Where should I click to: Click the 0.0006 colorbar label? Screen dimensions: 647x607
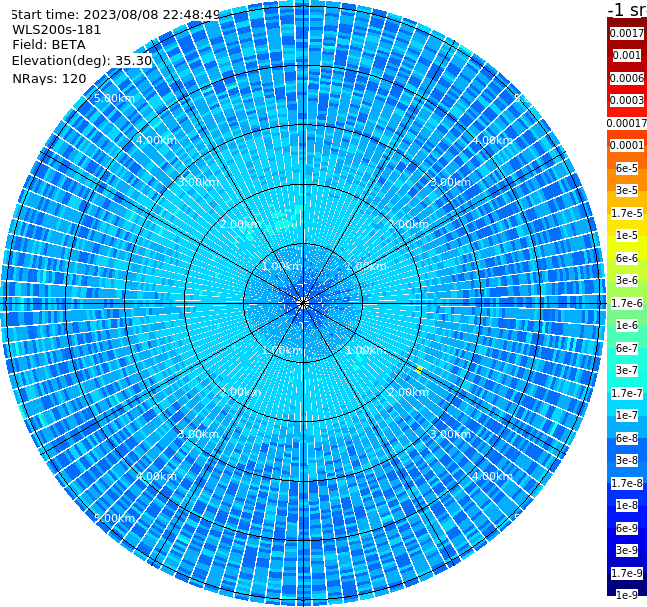click(x=627, y=78)
